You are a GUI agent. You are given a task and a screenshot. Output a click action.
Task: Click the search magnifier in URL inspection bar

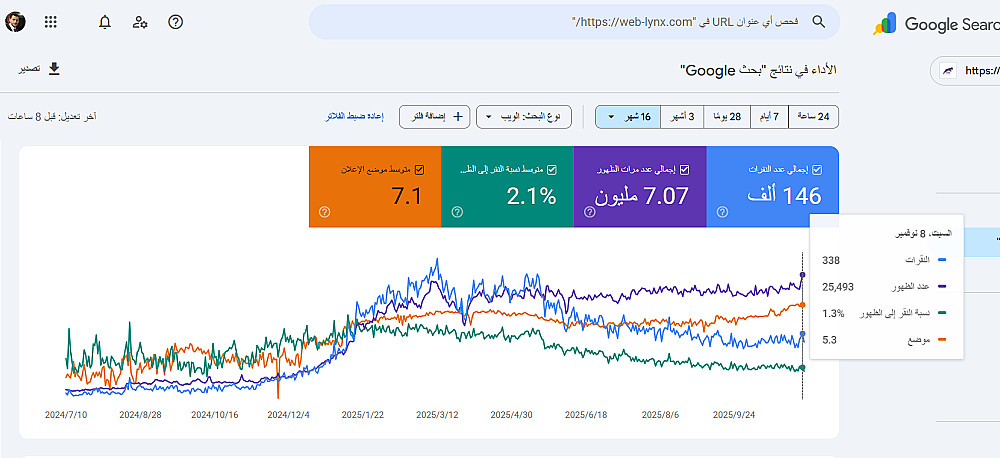click(818, 22)
